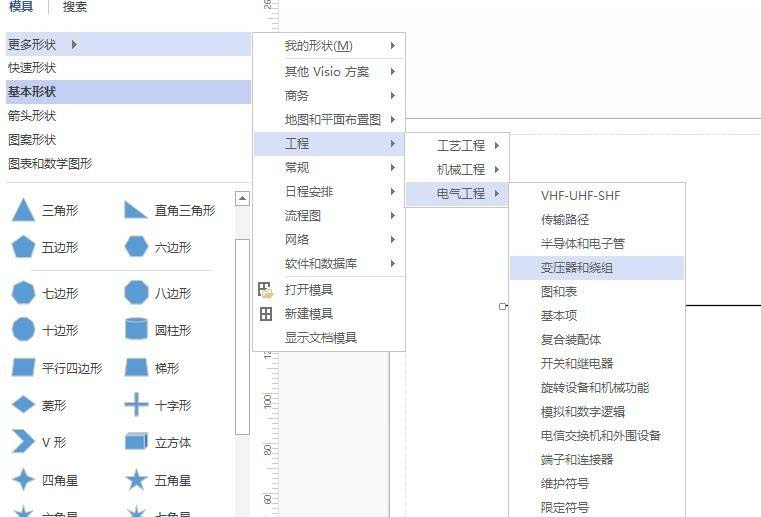This screenshot has width=761, height=517.
Task: Open the 基本形状 stencil
Action: pyautogui.click(x=128, y=92)
